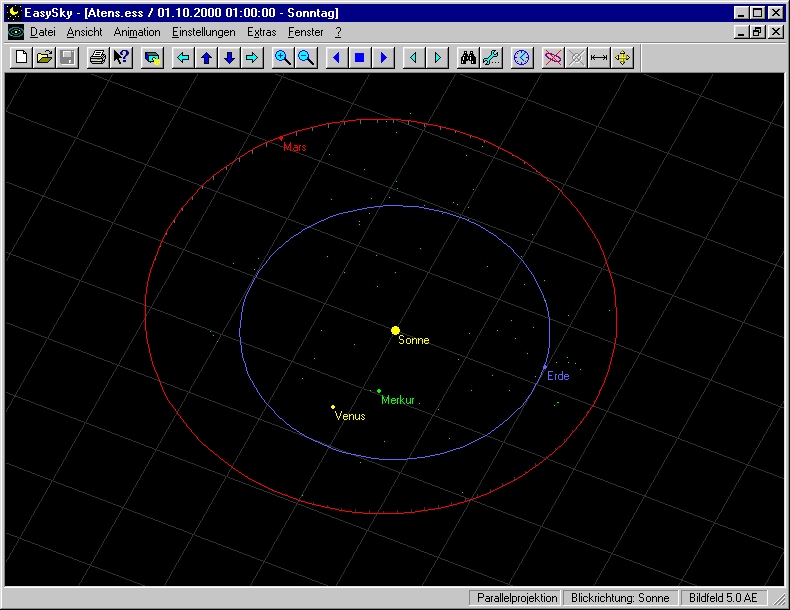
Task: Expand the Ansicht menu
Action: pos(85,32)
